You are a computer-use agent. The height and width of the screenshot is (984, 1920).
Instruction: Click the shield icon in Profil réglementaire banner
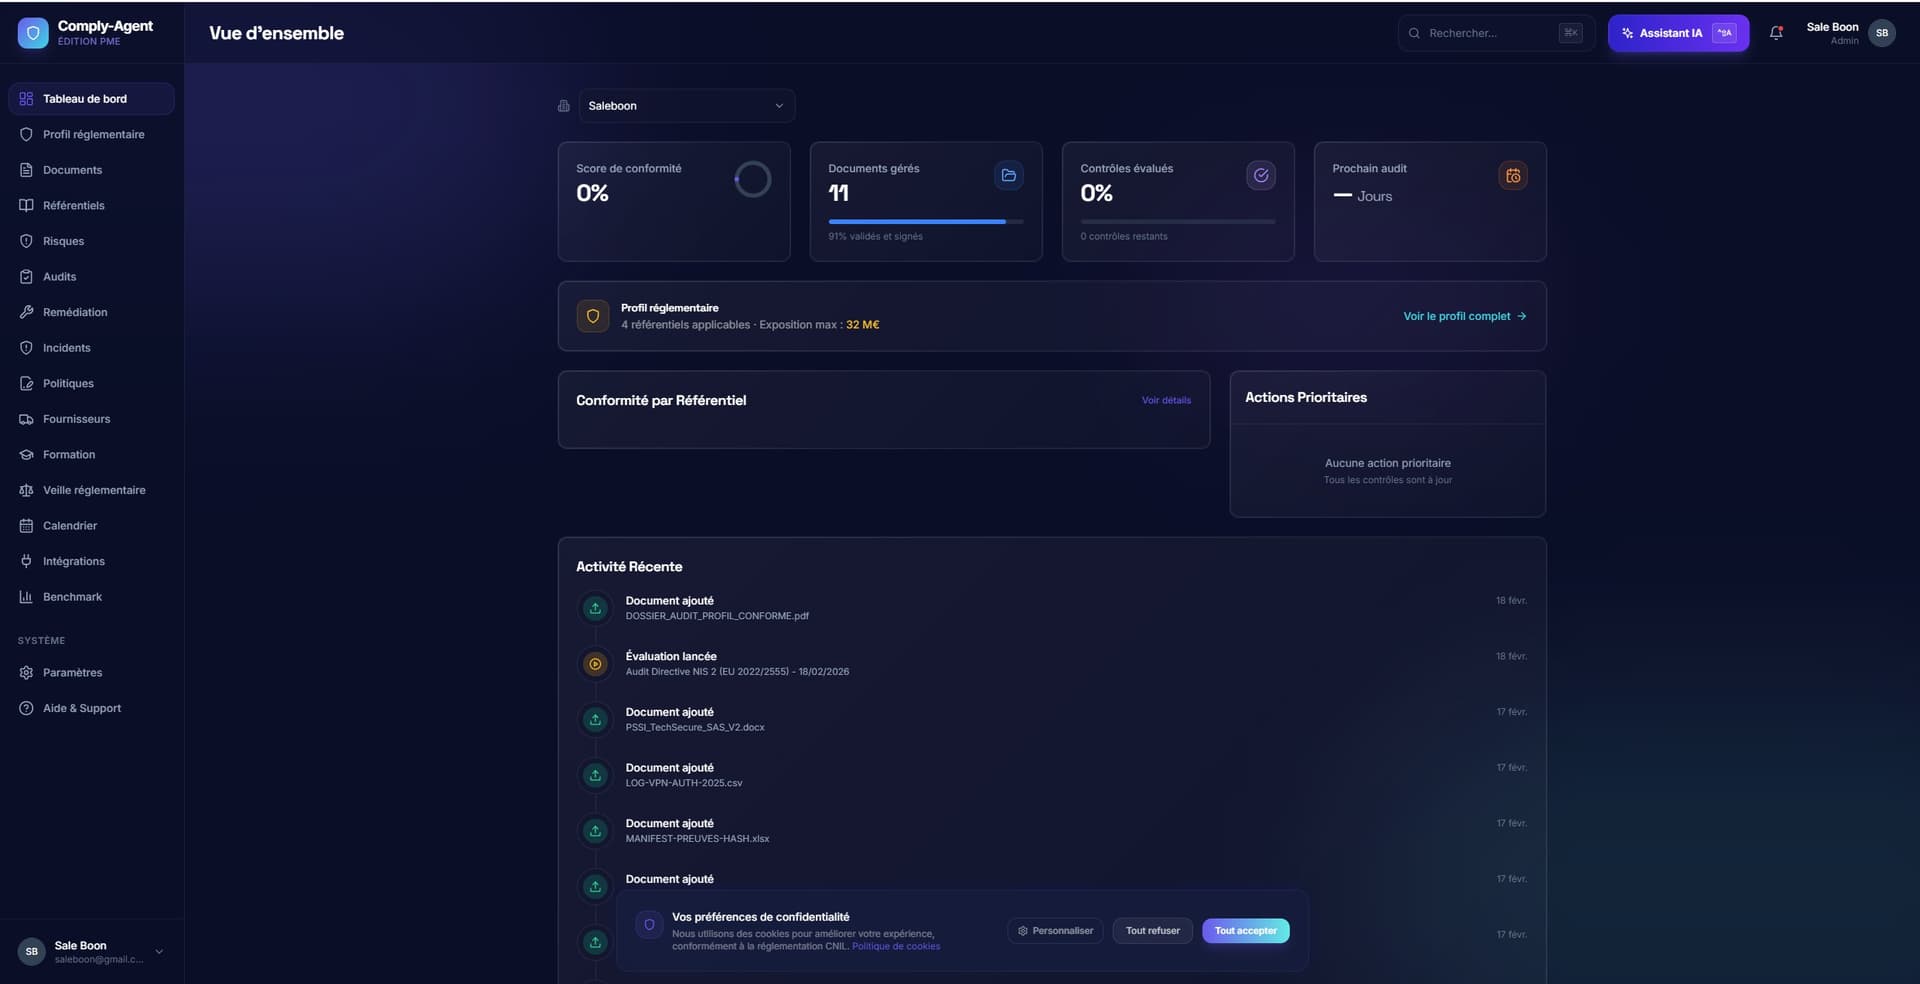(593, 316)
